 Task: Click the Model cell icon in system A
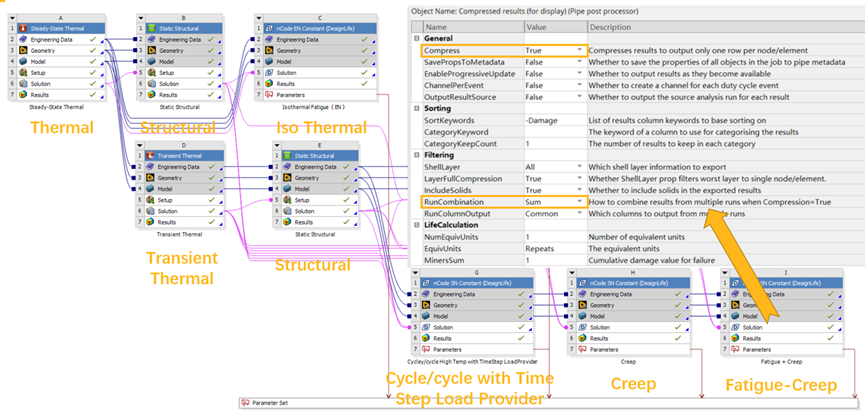(23, 62)
